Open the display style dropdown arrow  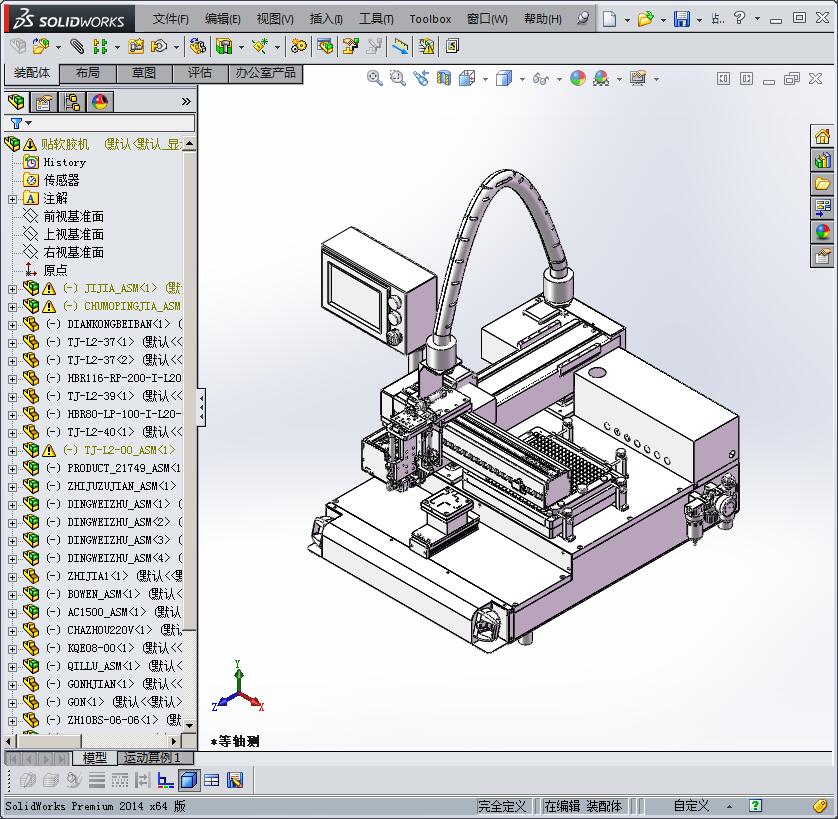522,79
